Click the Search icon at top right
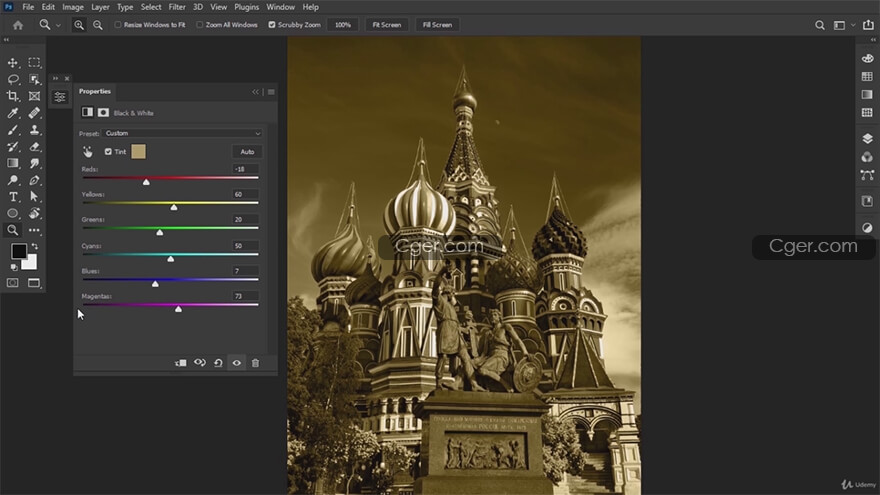Screen dimensions: 880x495 pyautogui.click(x=820, y=25)
